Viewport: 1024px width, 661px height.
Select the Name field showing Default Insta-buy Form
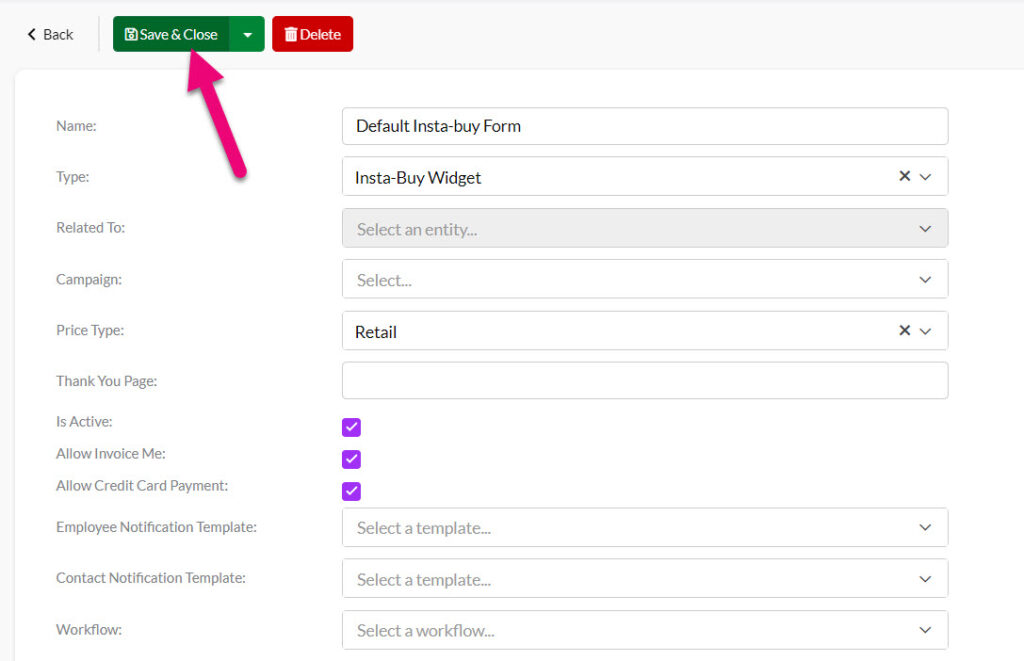tap(645, 126)
